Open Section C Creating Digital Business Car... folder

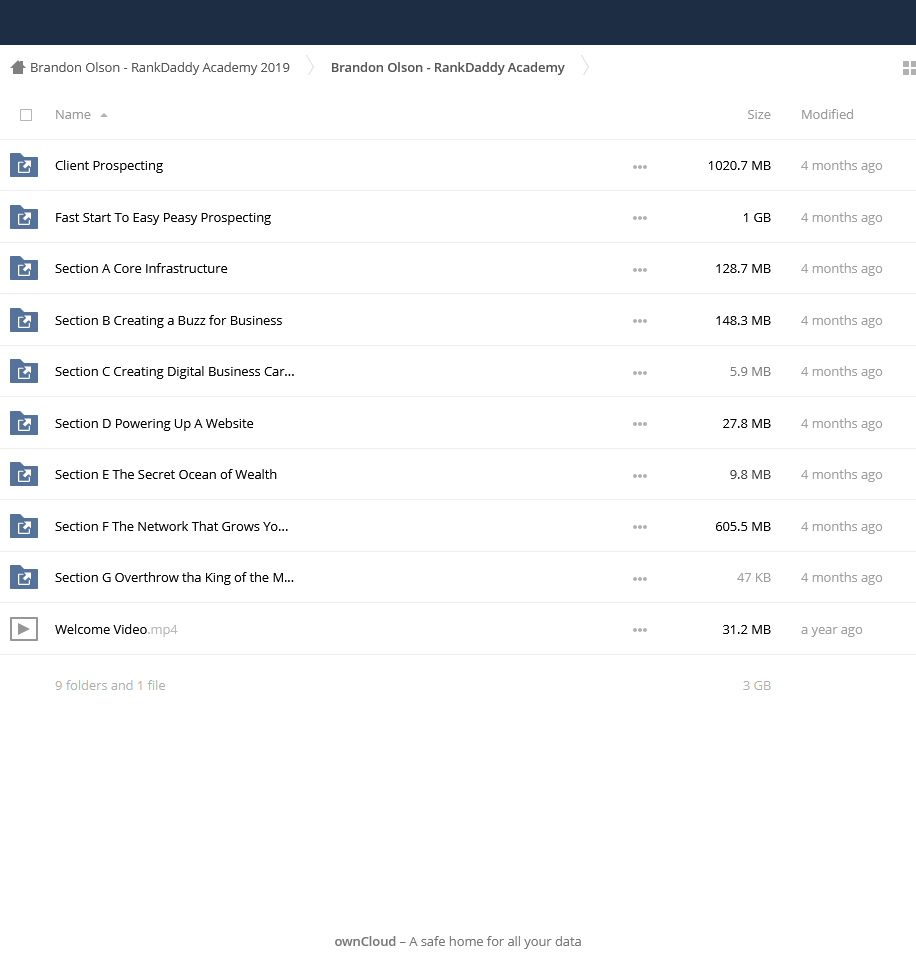tap(175, 372)
